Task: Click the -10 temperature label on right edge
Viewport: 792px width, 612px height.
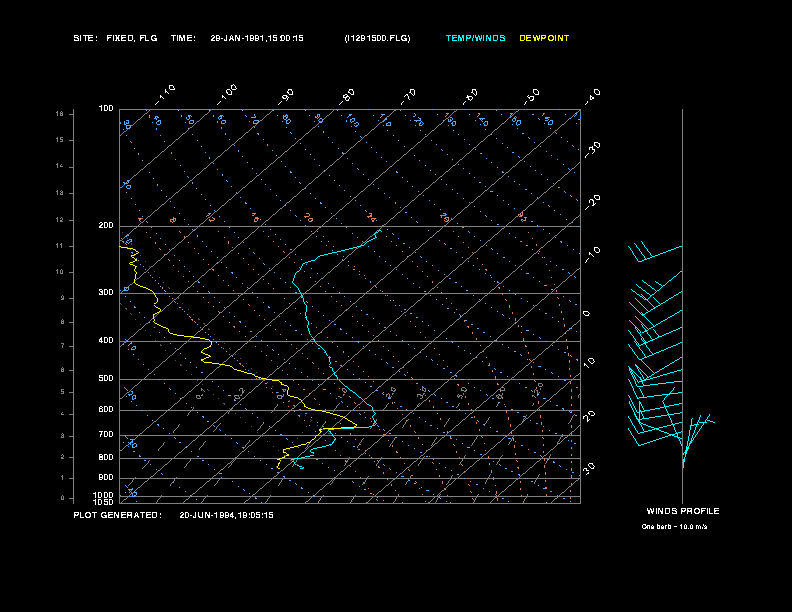Action: [x=592, y=255]
